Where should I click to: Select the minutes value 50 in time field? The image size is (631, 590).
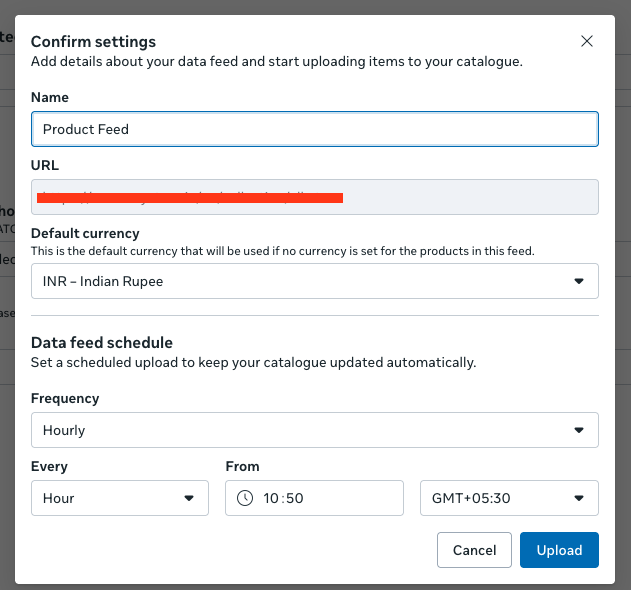point(294,498)
